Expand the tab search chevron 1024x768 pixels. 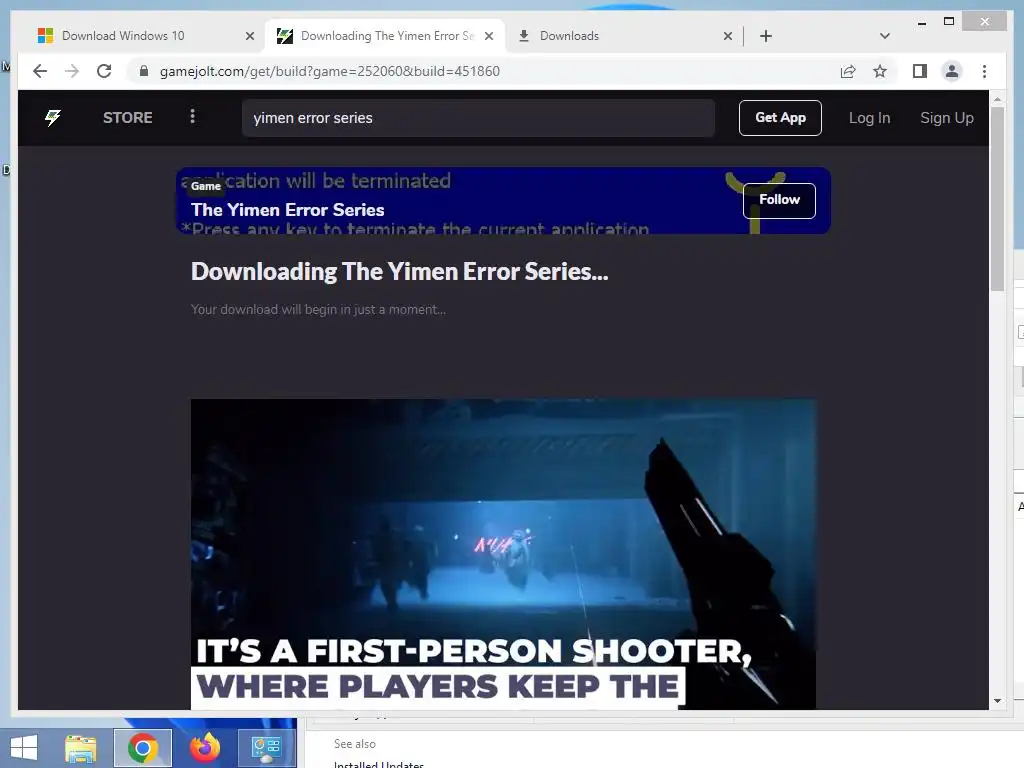click(x=884, y=36)
